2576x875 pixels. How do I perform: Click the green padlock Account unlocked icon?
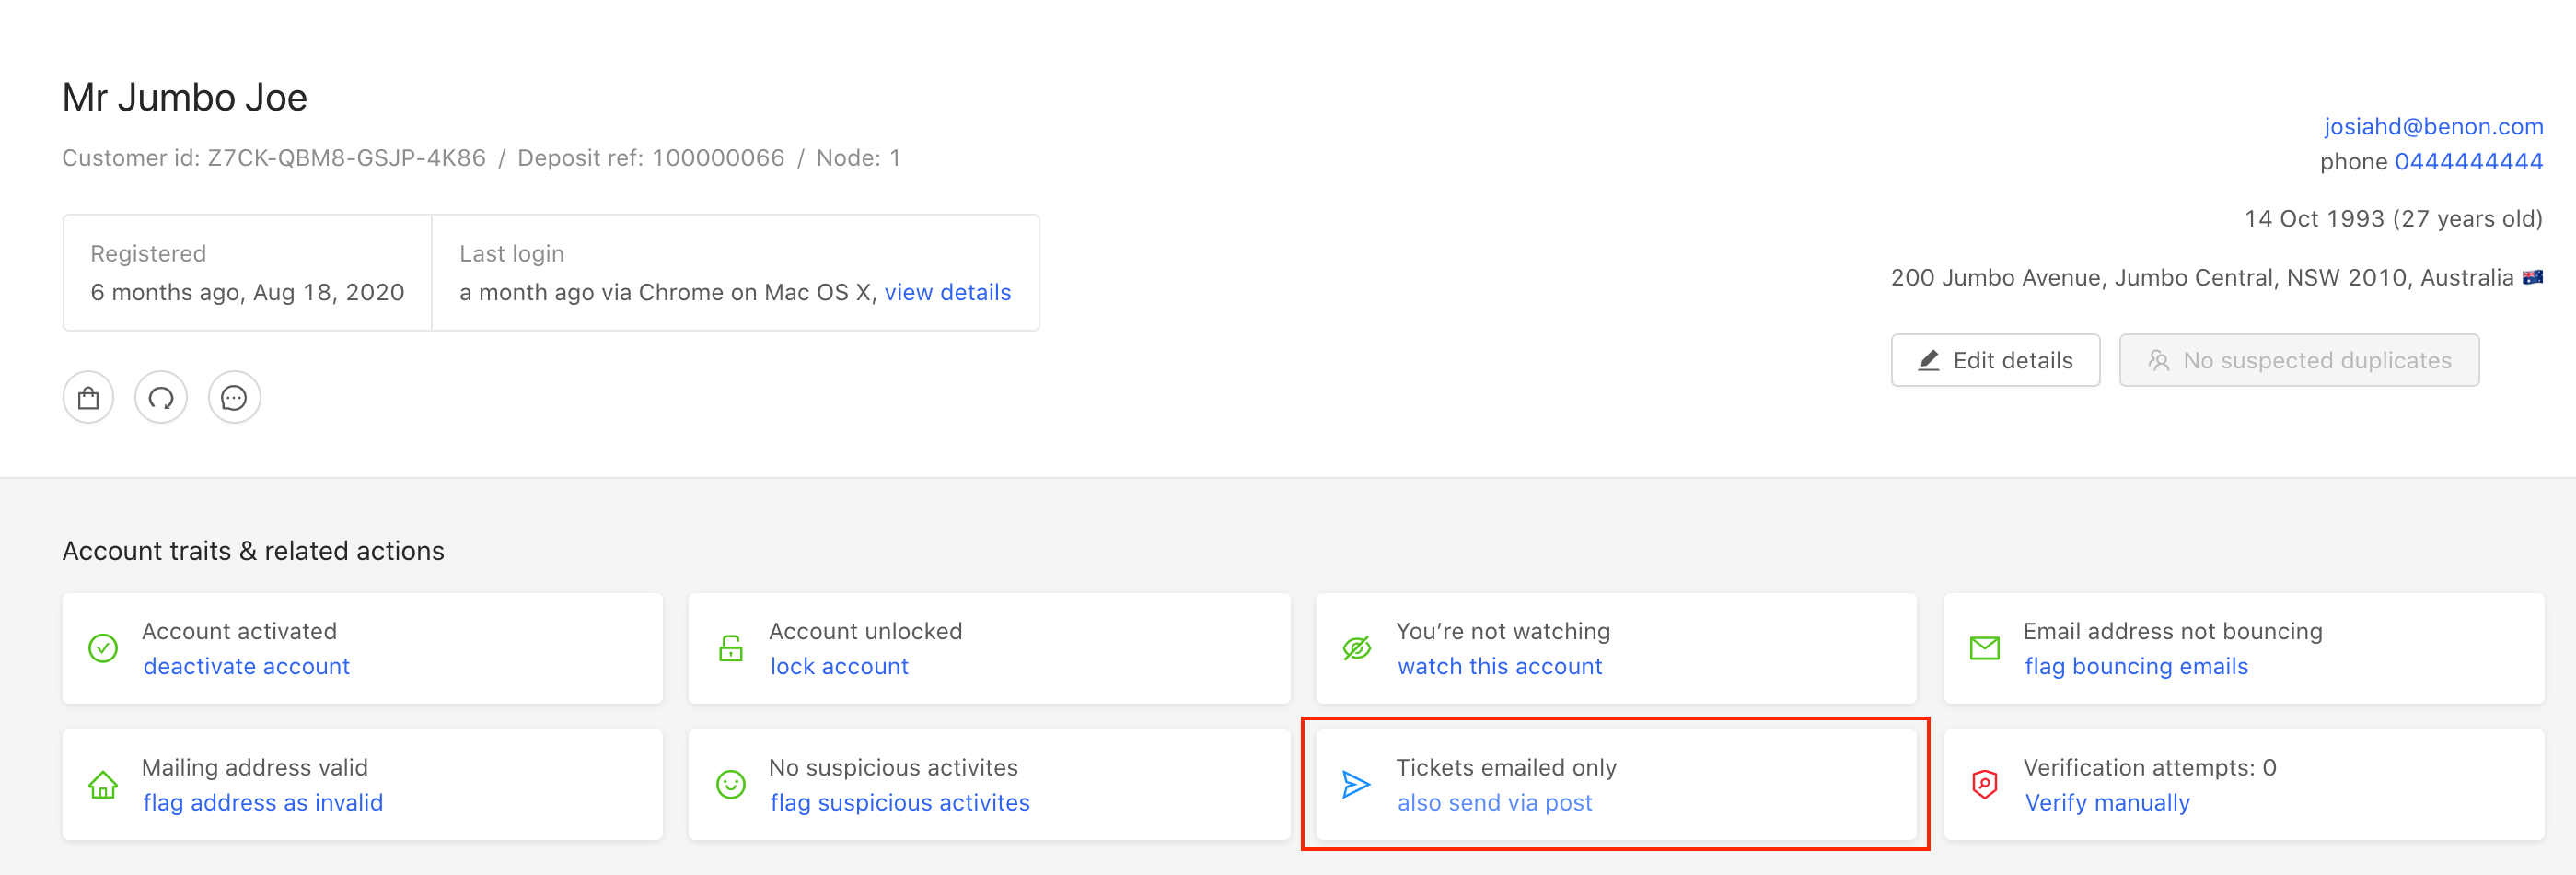click(x=731, y=648)
